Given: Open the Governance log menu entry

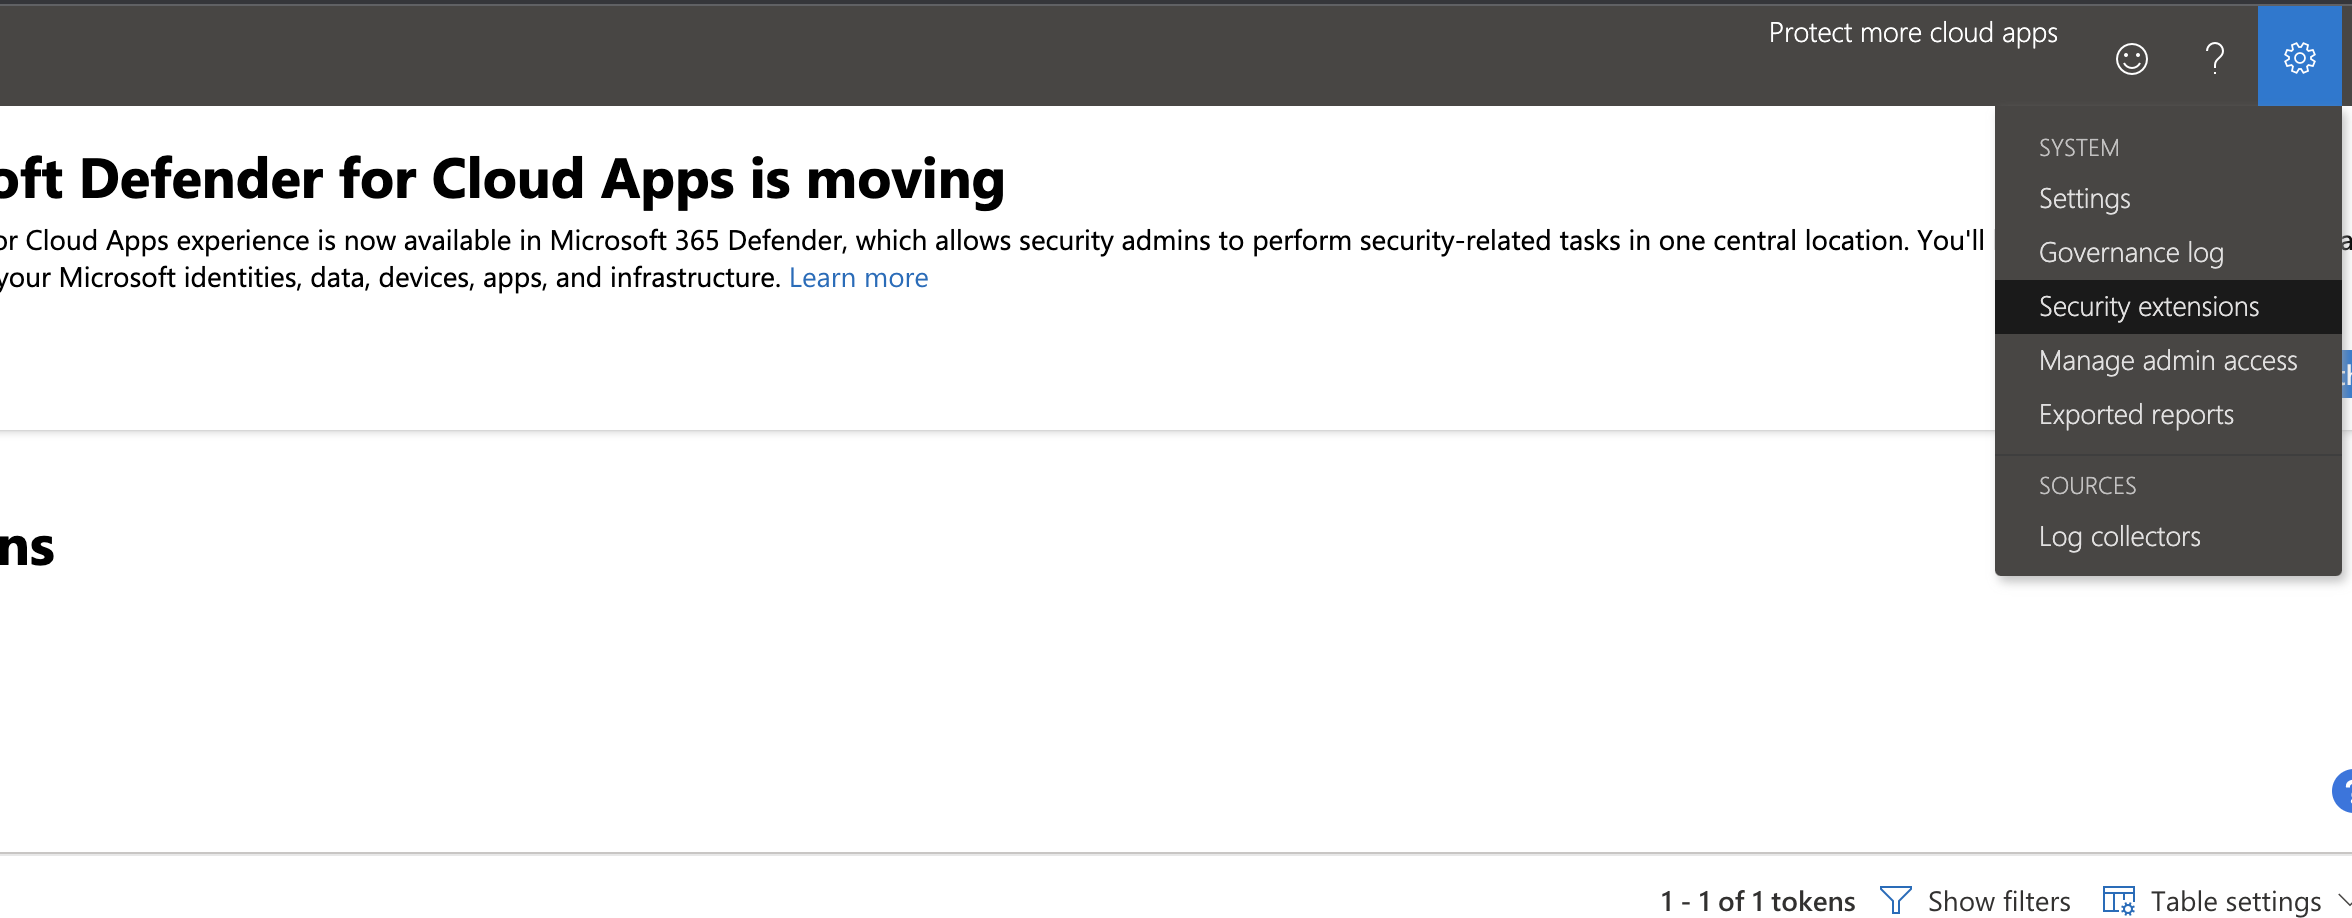Looking at the screenshot, I should click(2131, 253).
